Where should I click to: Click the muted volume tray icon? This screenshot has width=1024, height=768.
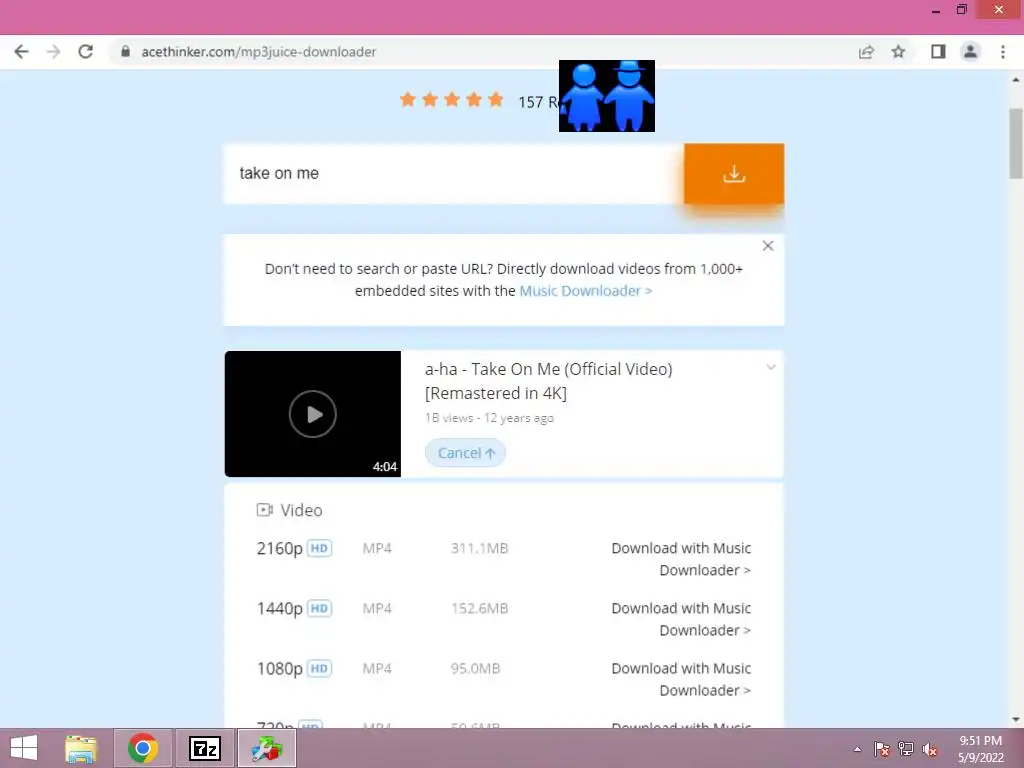[x=930, y=749]
